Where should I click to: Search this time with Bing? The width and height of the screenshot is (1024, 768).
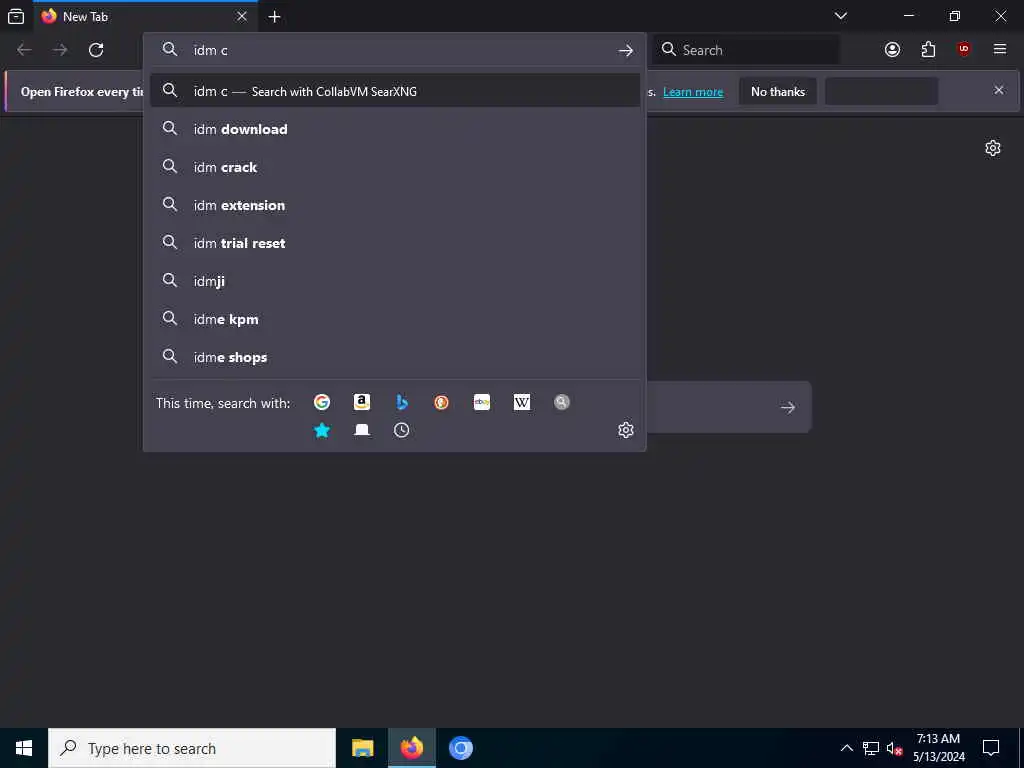click(402, 402)
